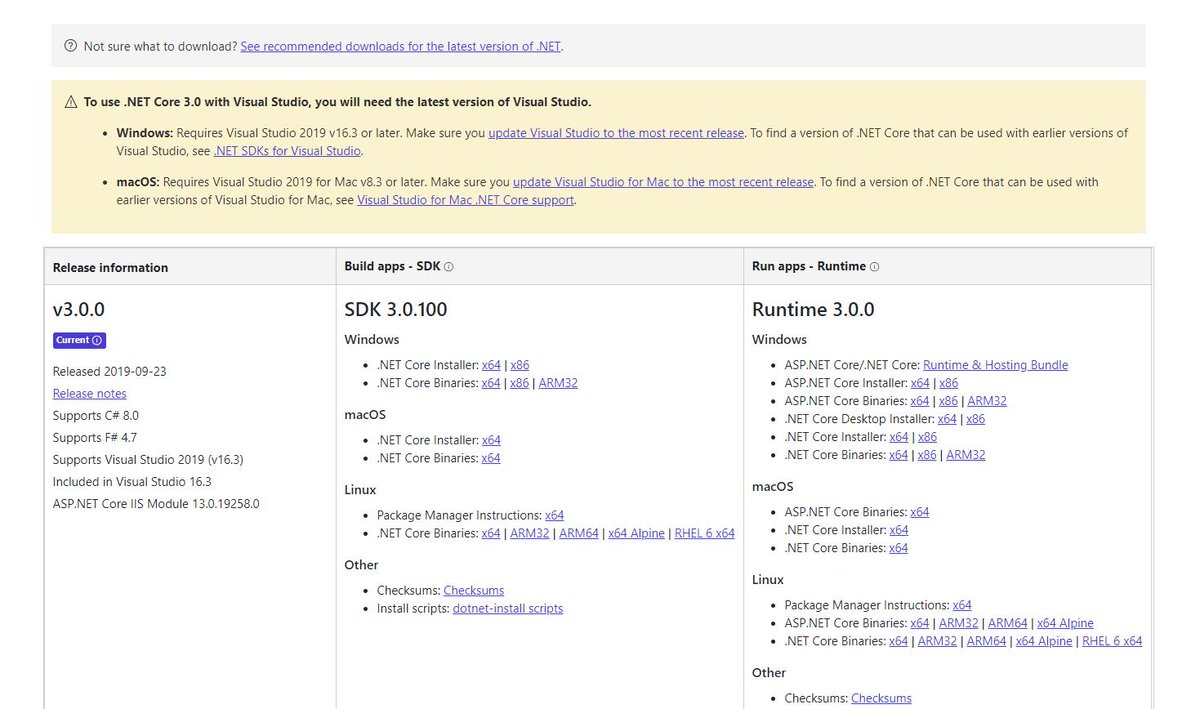This screenshot has height=709, width=1200.
Task: Download Runtime Windows ASP.NET Core Installer x64
Action: (920, 383)
